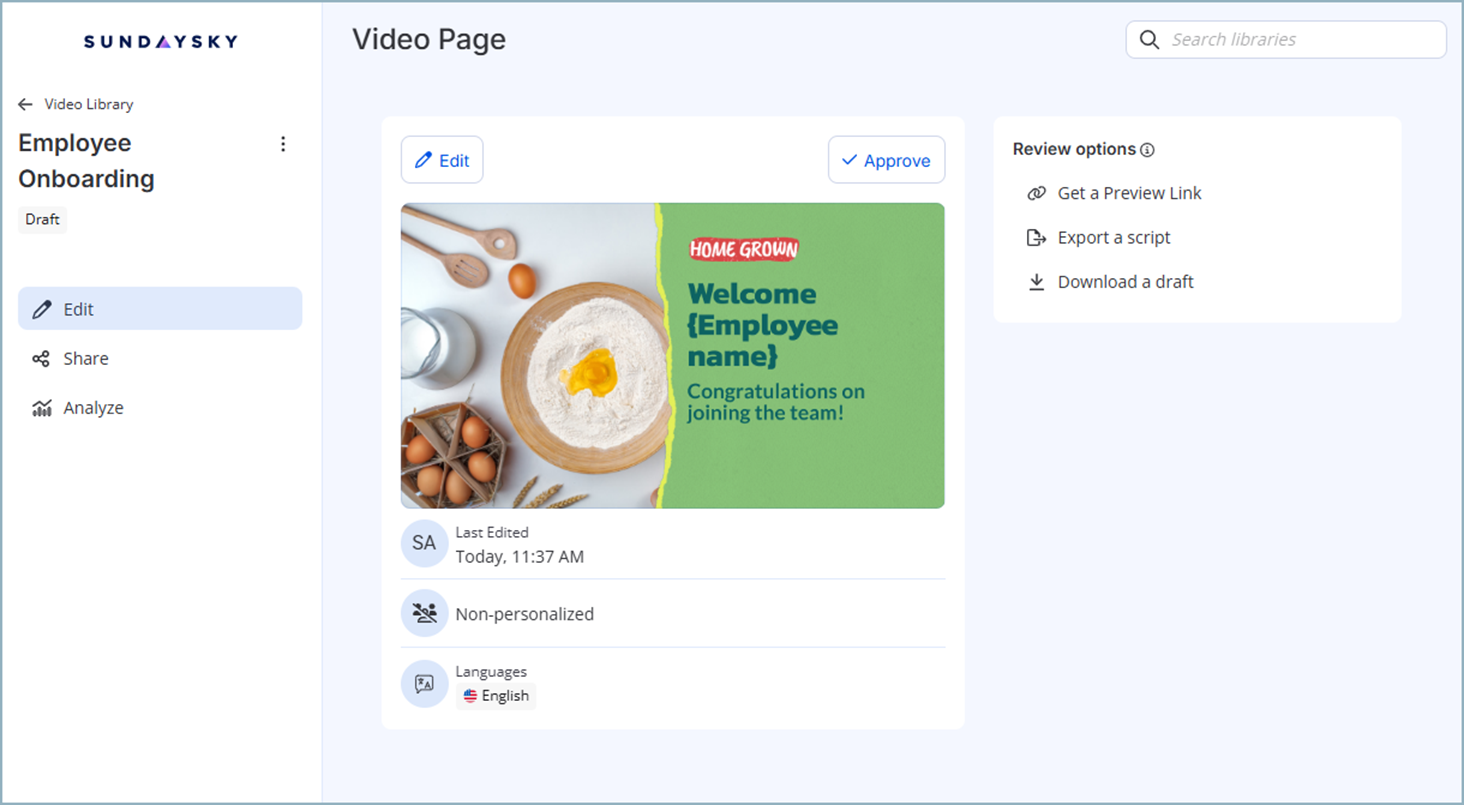1464x805 pixels.
Task: Select the Edit pencil icon in the sidebar
Action: (x=41, y=308)
